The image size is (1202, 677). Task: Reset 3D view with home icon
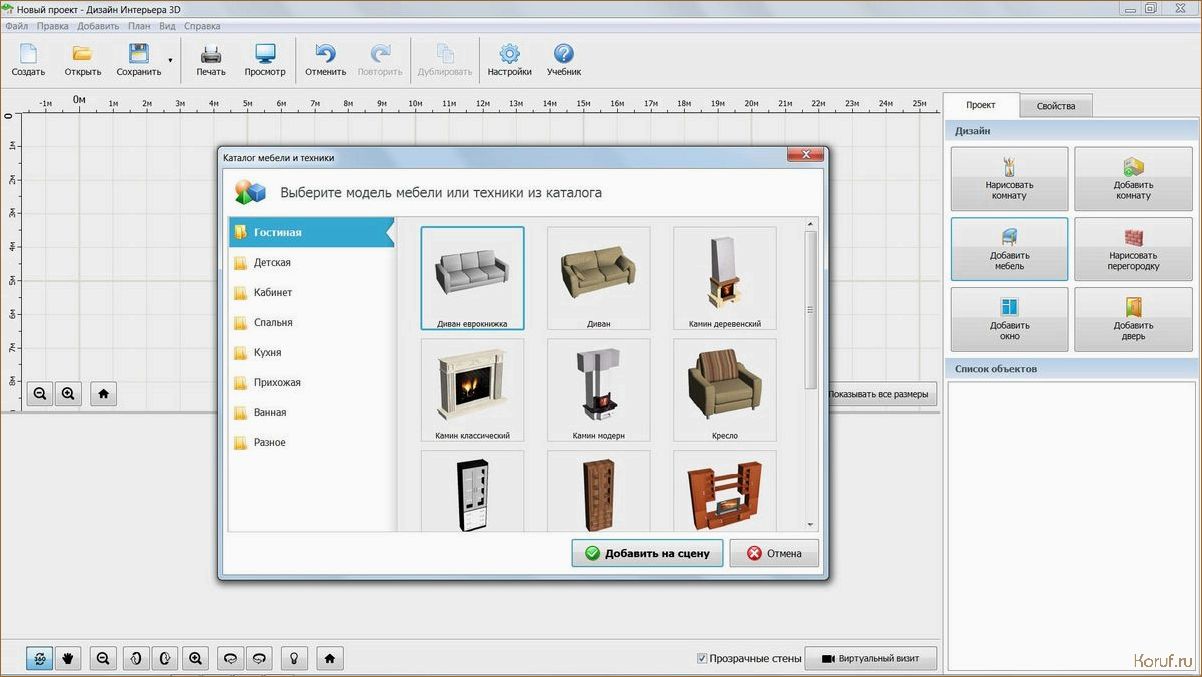pos(330,658)
